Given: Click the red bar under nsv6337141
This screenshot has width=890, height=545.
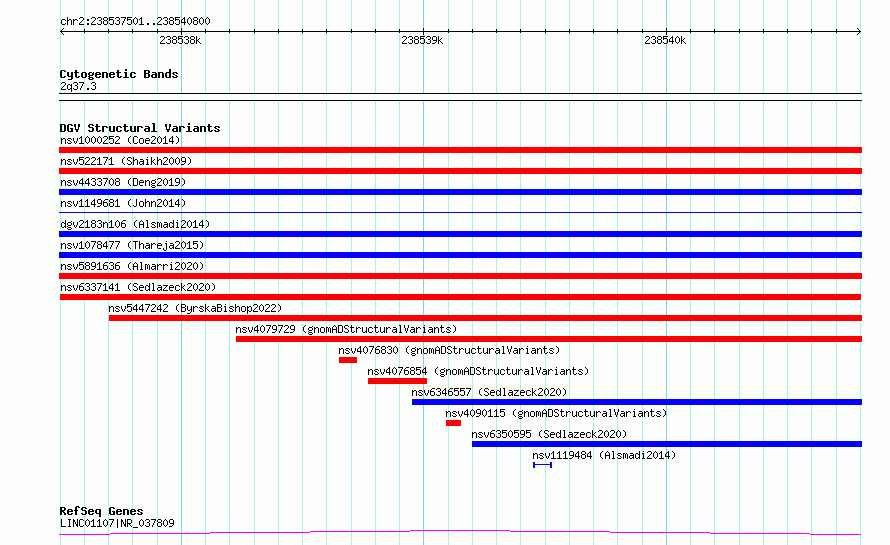Looking at the screenshot, I should [x=460, y=297].
